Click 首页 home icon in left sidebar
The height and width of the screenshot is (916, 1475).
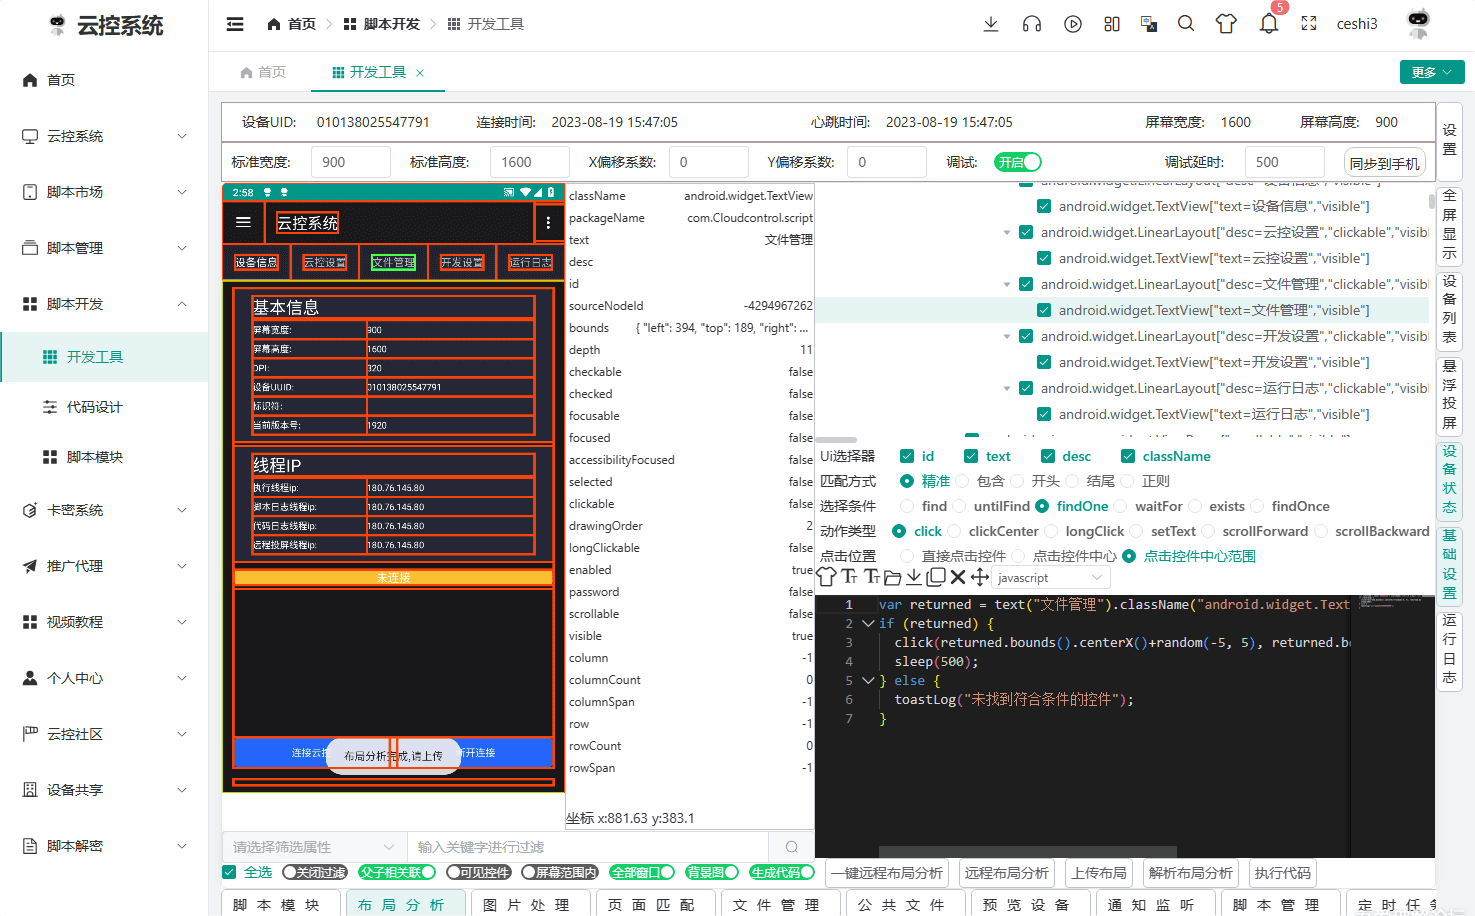(x=31, y=80)
